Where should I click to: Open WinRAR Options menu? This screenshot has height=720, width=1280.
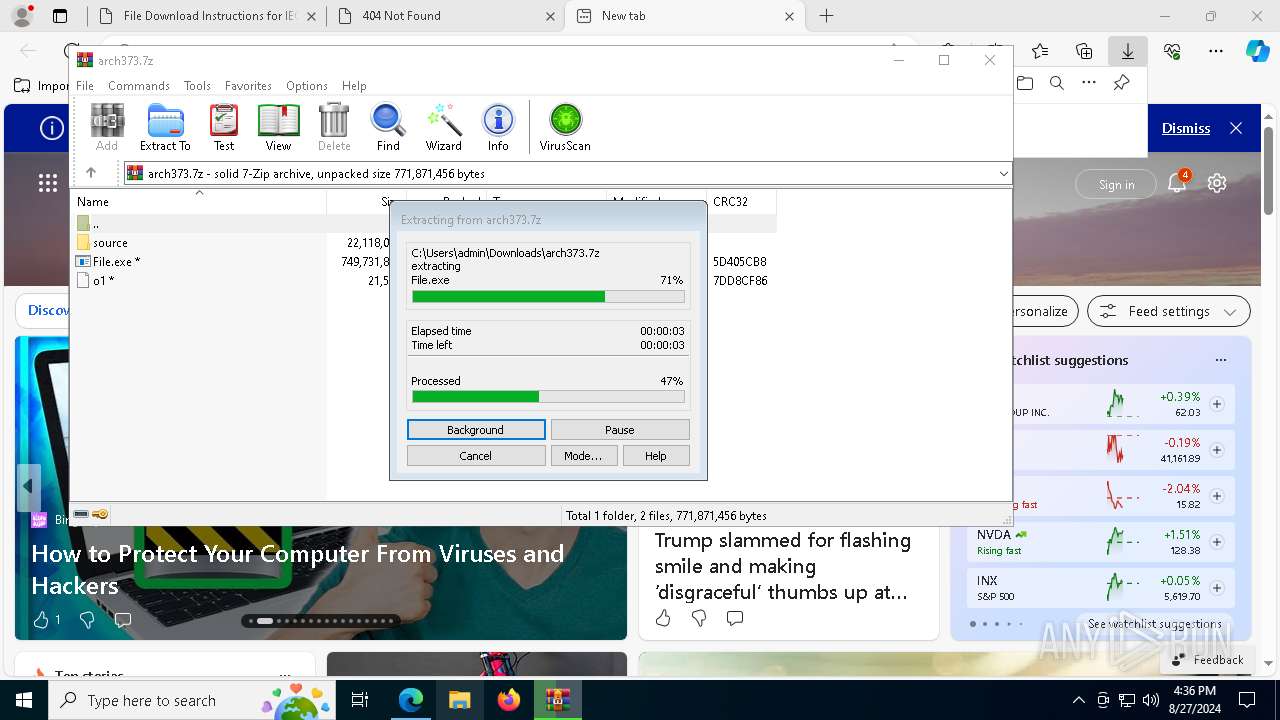307,86
